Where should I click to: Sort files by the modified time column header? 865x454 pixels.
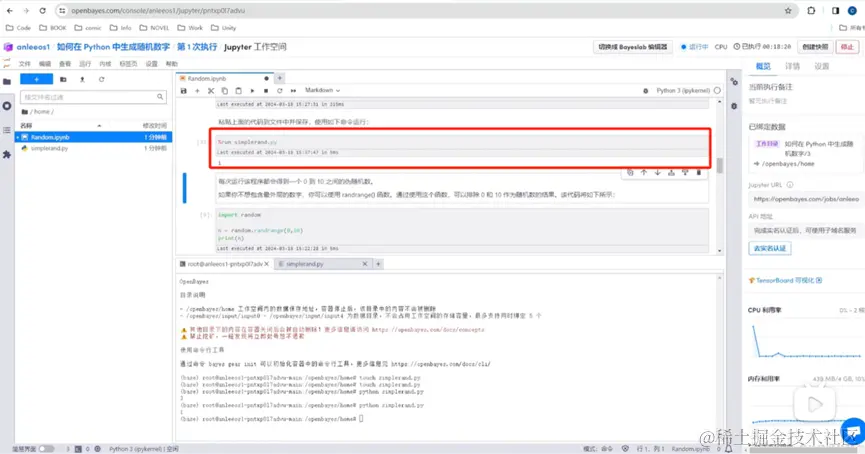tap(154, 126)
